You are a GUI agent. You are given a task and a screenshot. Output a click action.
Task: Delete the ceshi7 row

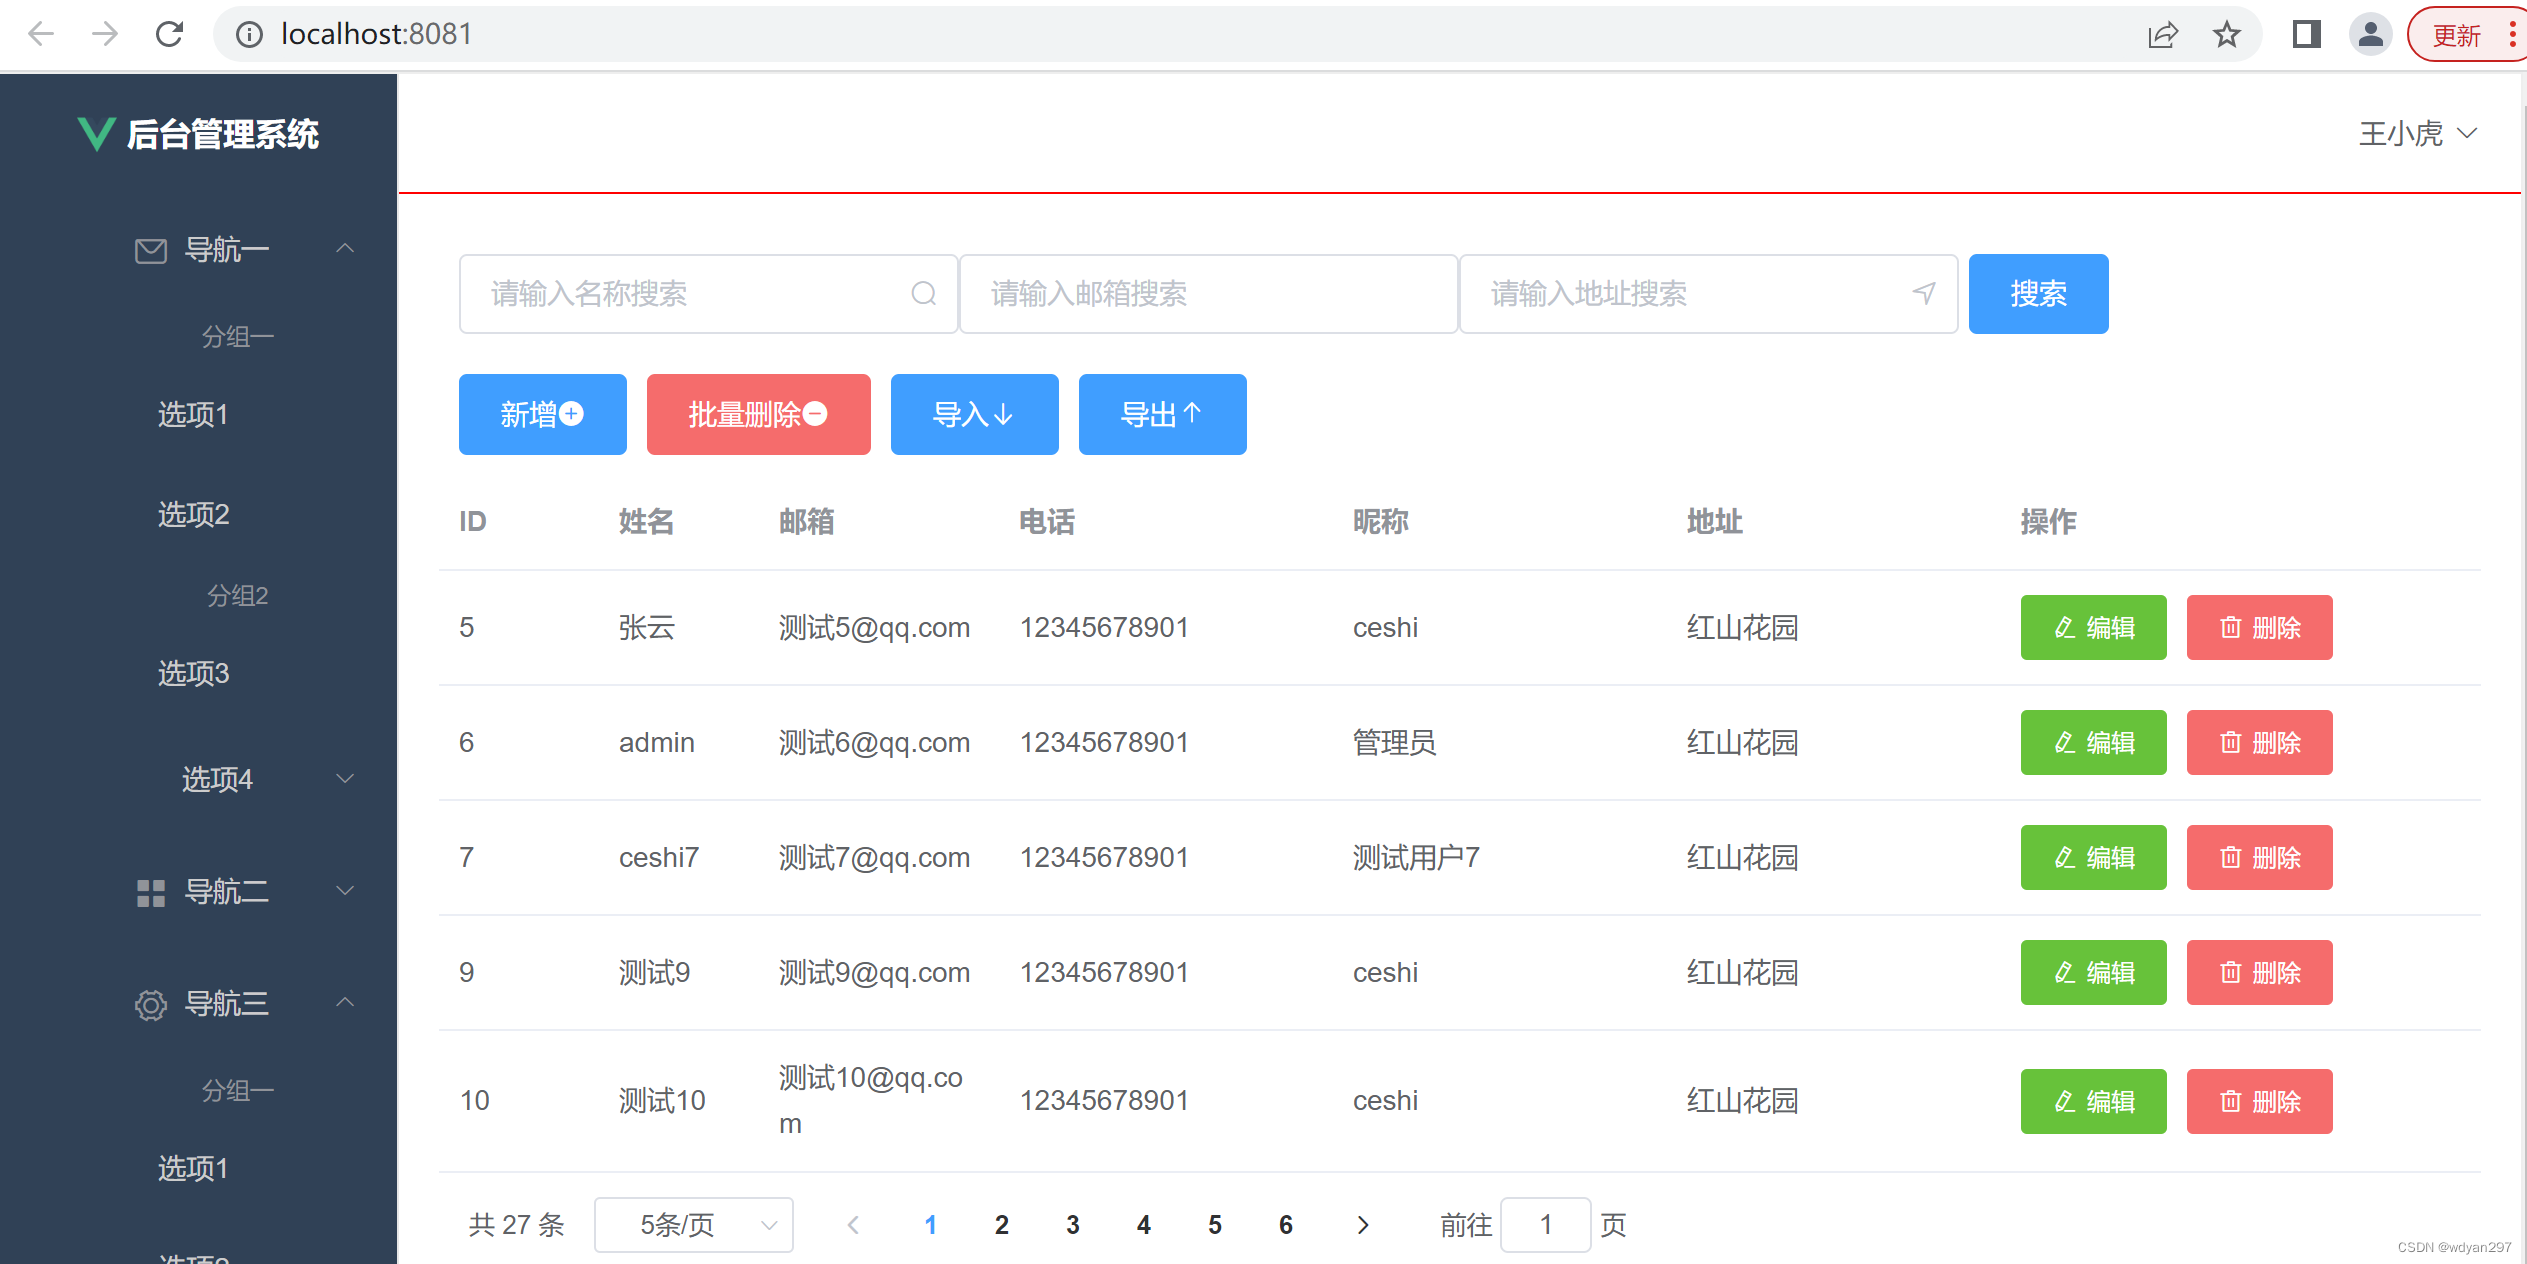pyautogui.click(x=2259, y=858)
